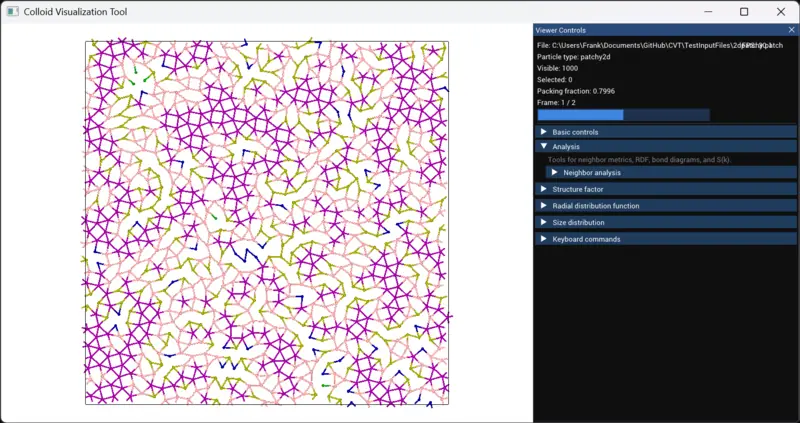This screenshot has width=800, height=423.
Task: Expand the Neighbor analysis subsection
Action: pos(591,172)
